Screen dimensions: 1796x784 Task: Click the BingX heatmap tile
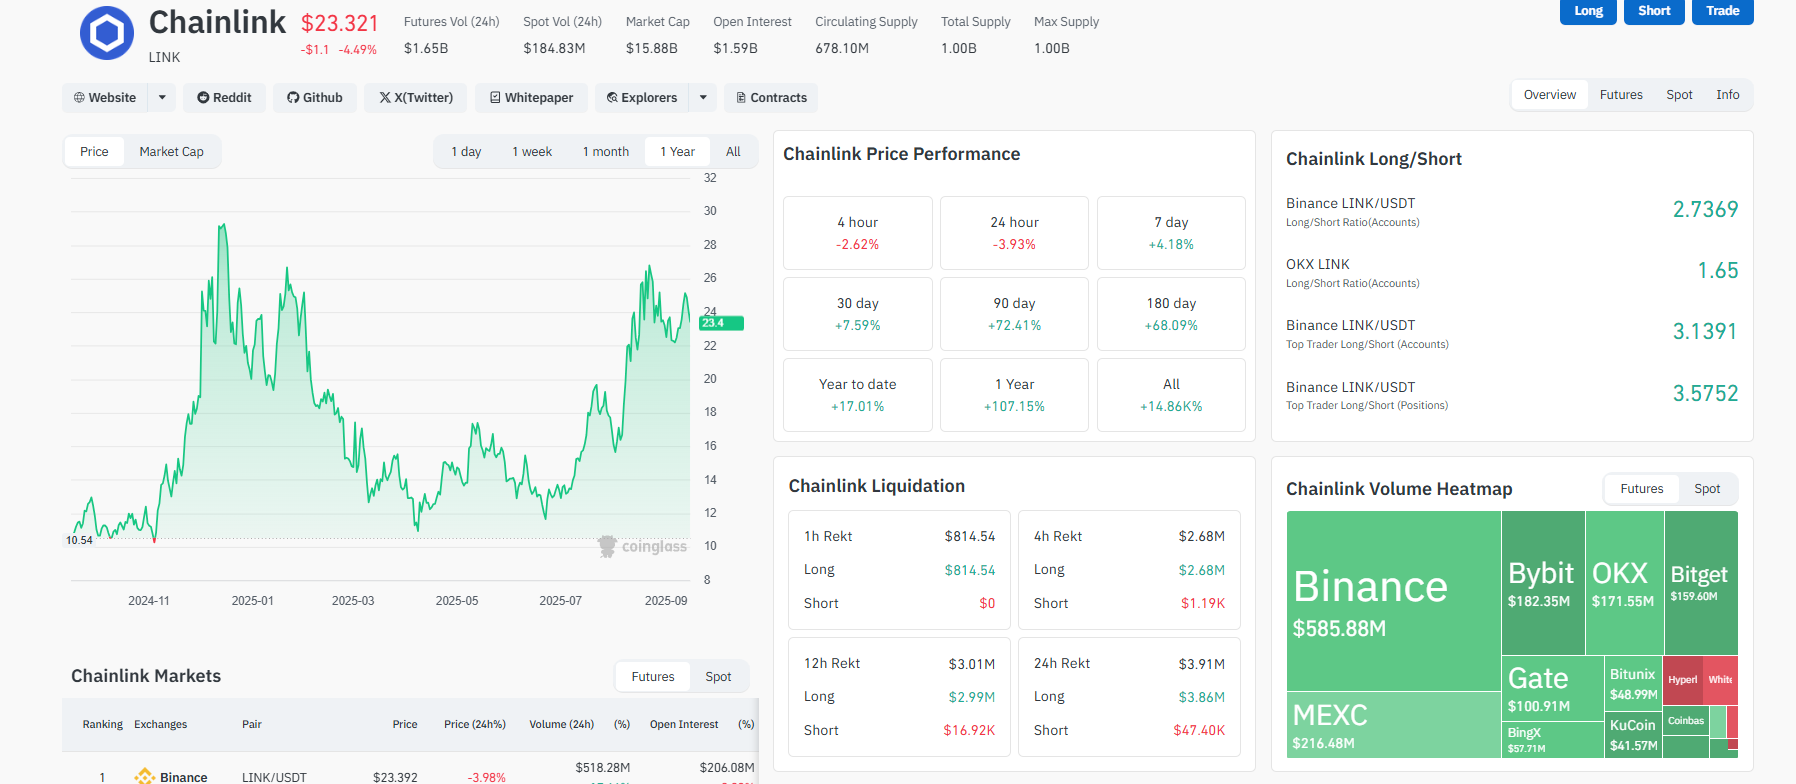pos(1552,739)
